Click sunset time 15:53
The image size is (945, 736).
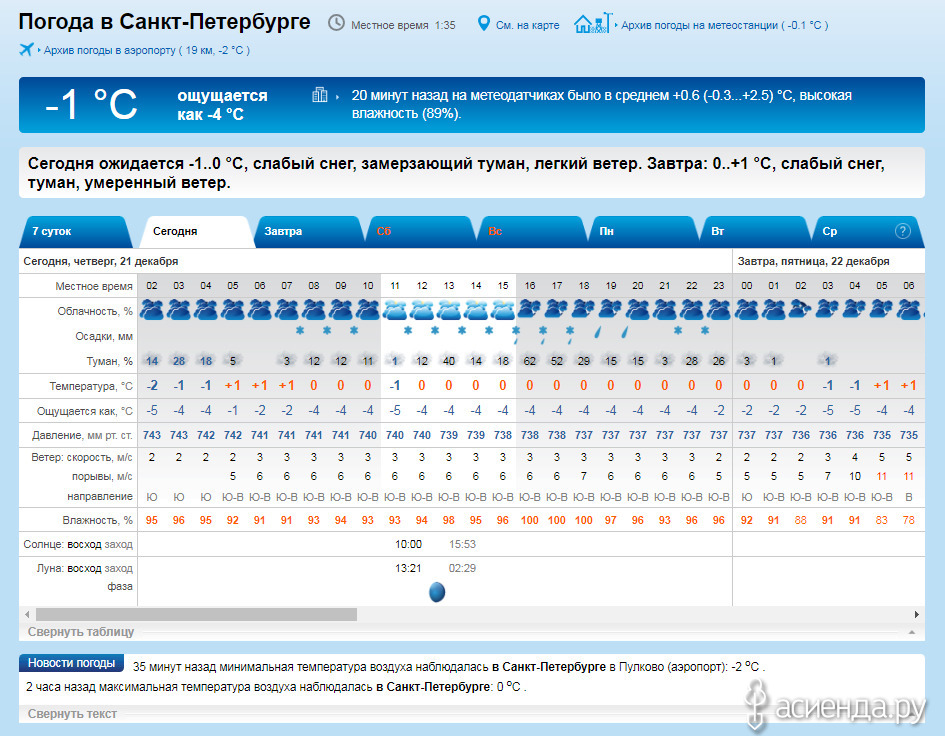[x=462, y=544]
